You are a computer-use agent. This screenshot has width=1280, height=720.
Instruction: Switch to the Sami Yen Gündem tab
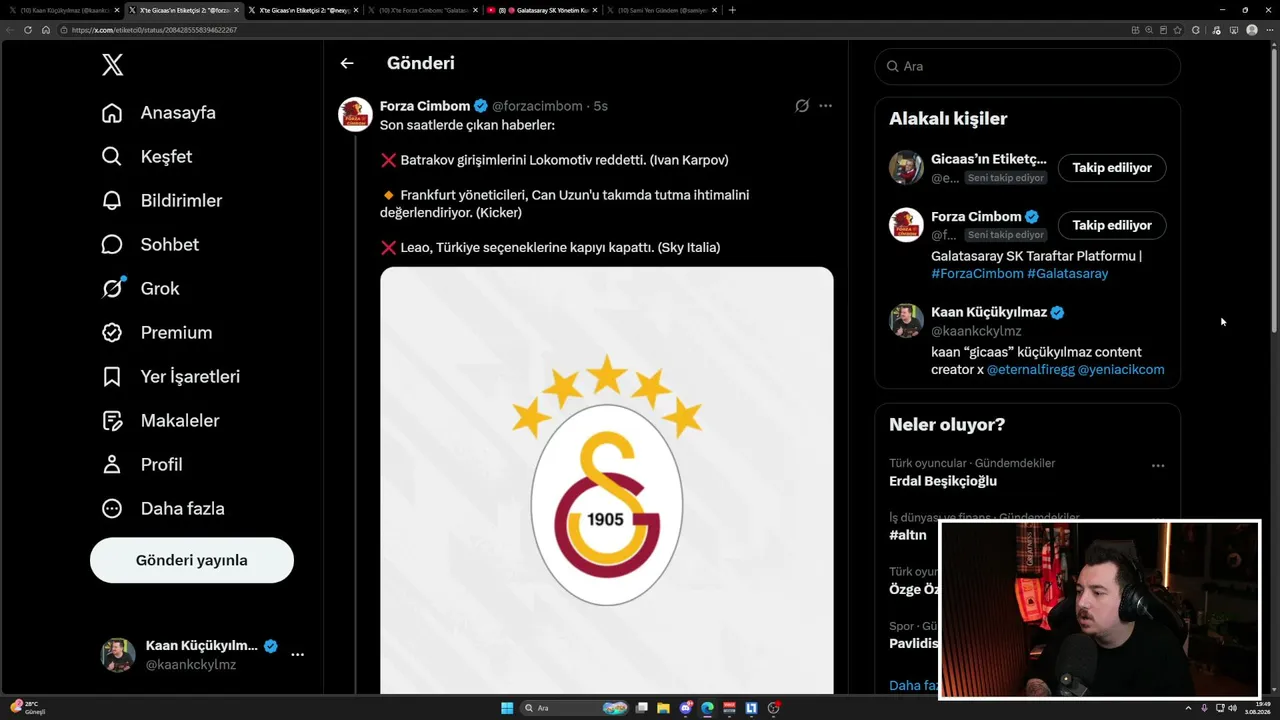coord(660,10)
